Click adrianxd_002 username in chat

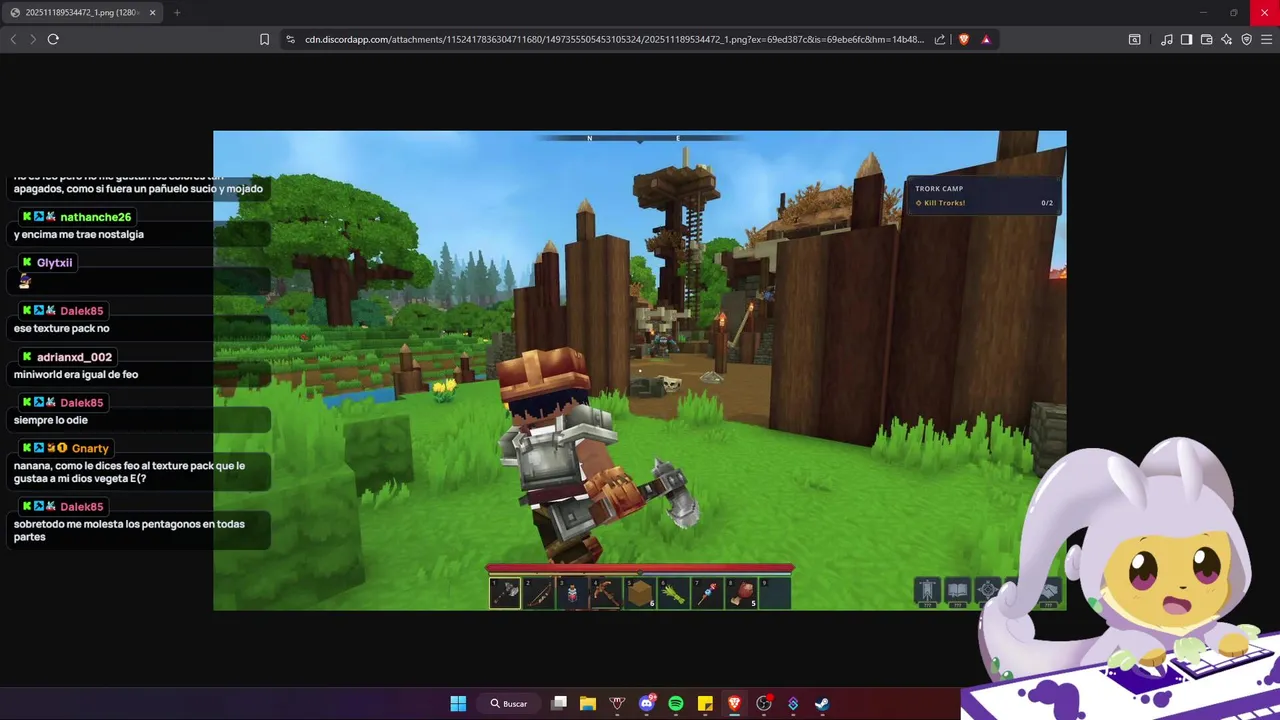74,357
